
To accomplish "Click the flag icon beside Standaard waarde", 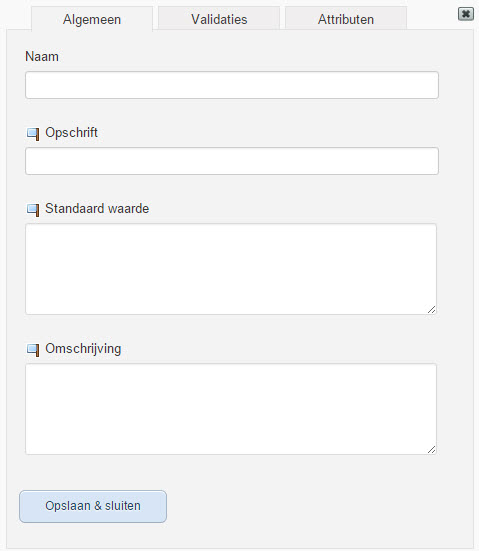I will [x=33, y=210].
